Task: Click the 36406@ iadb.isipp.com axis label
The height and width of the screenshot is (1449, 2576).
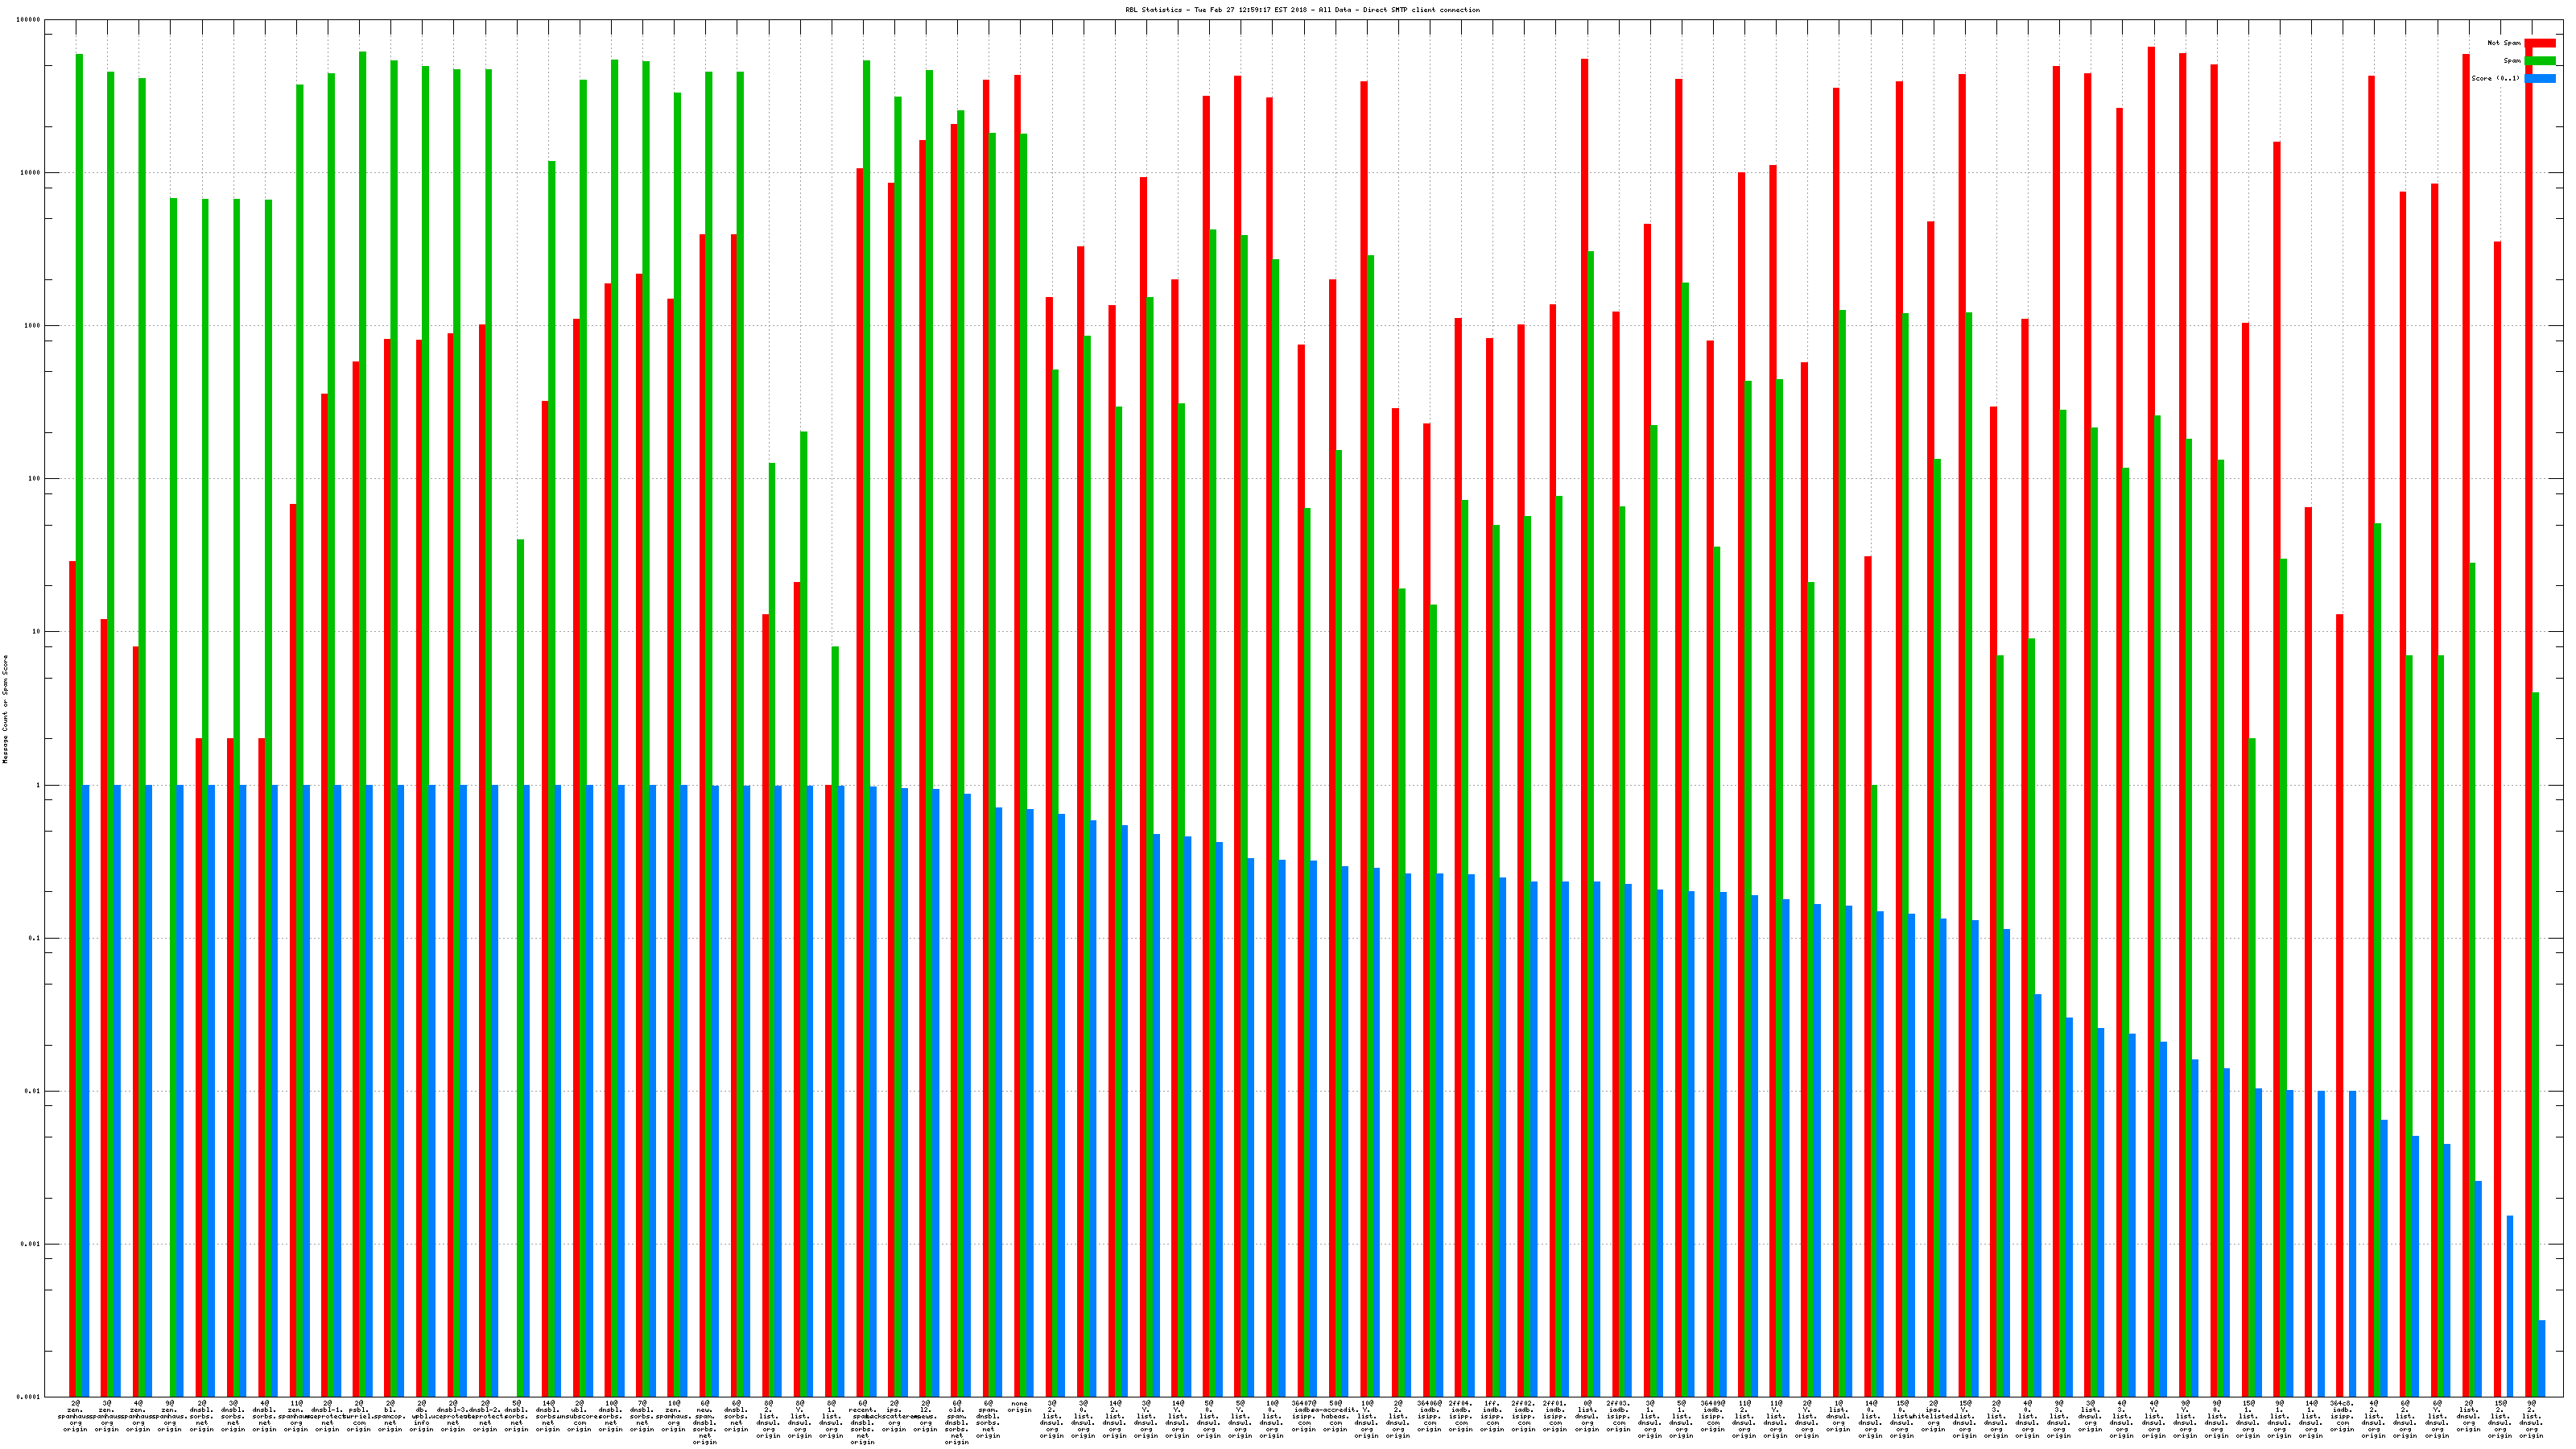Action: click(1429, 1416)
